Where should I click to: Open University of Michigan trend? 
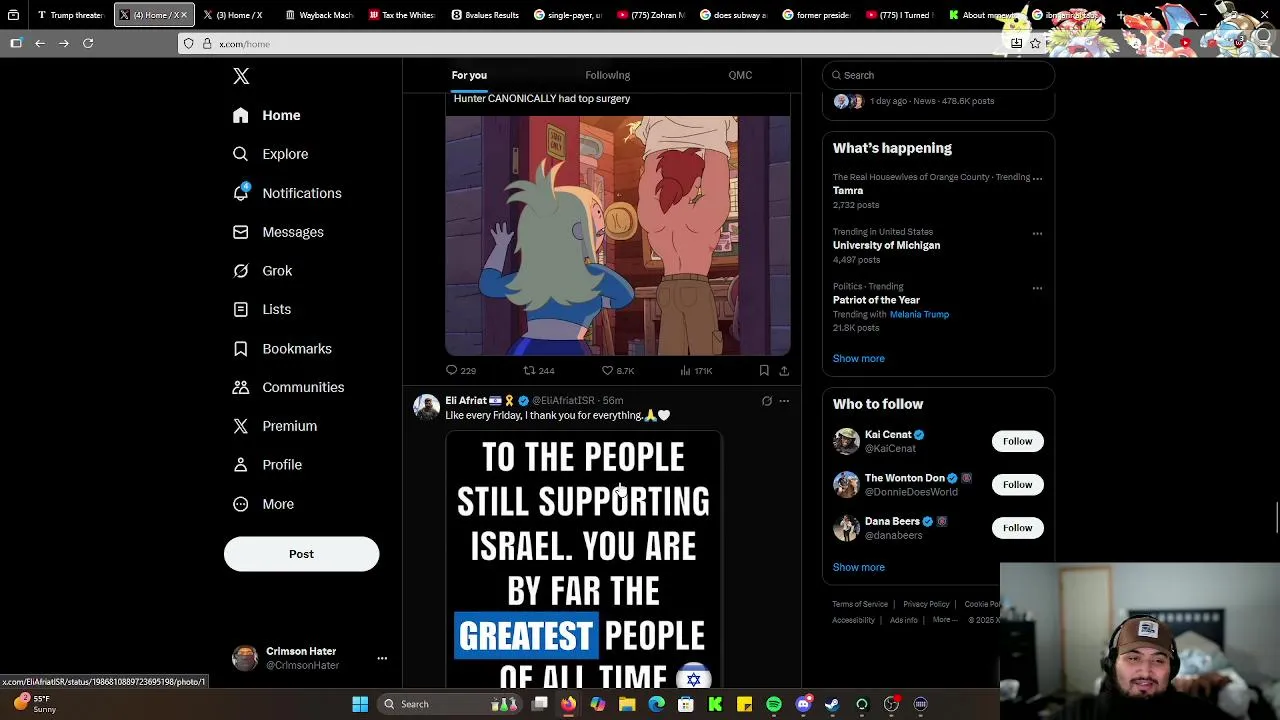(886, 245)
